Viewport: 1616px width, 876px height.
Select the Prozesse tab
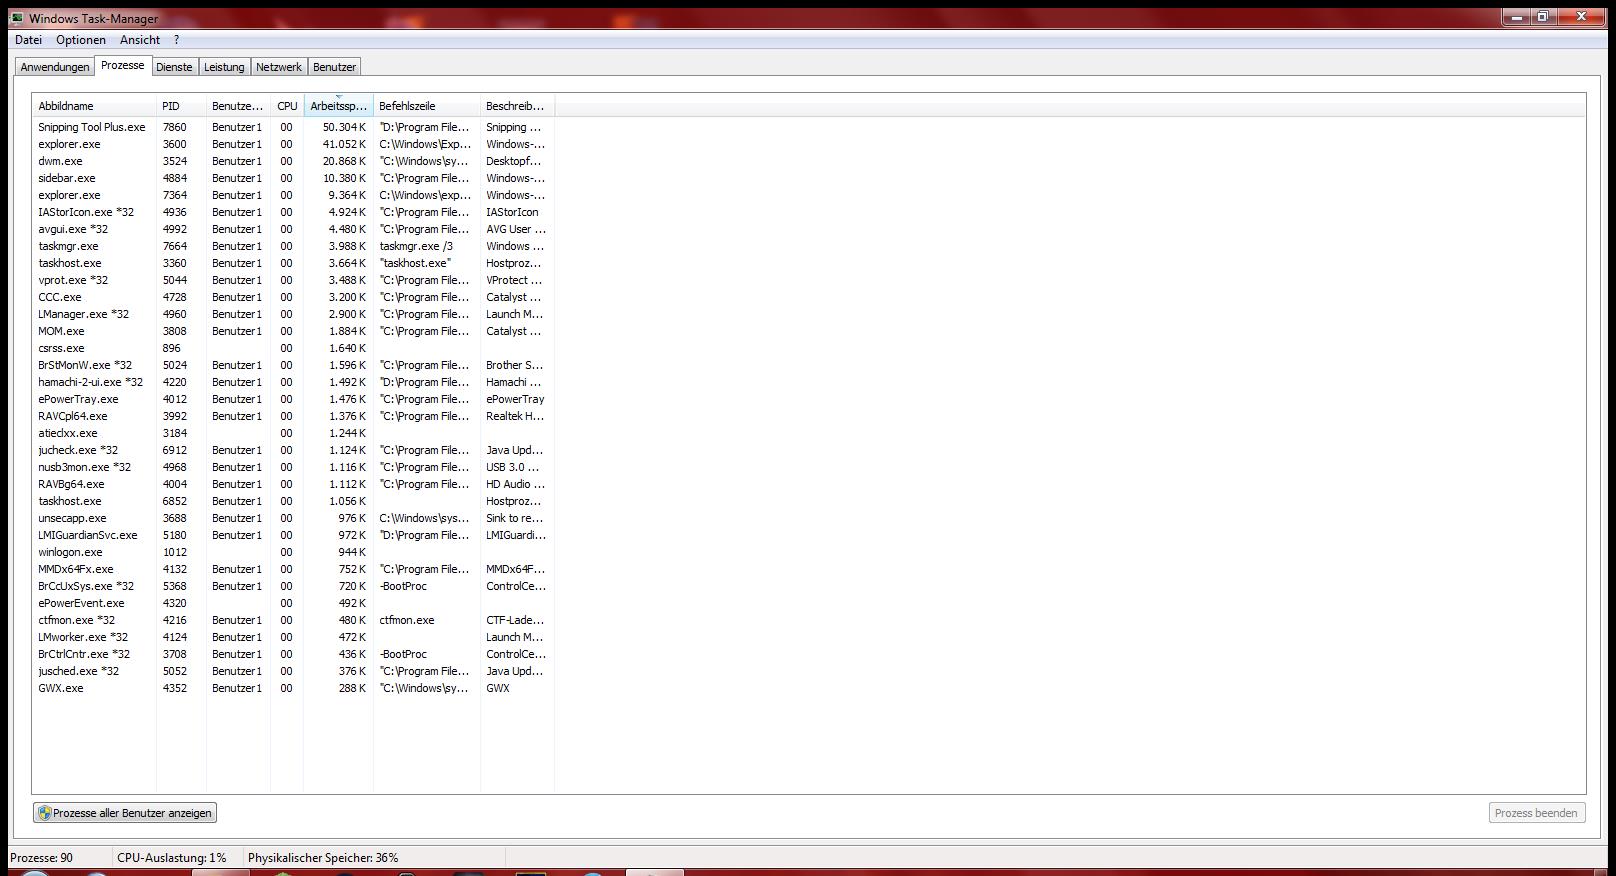(123, 65)
